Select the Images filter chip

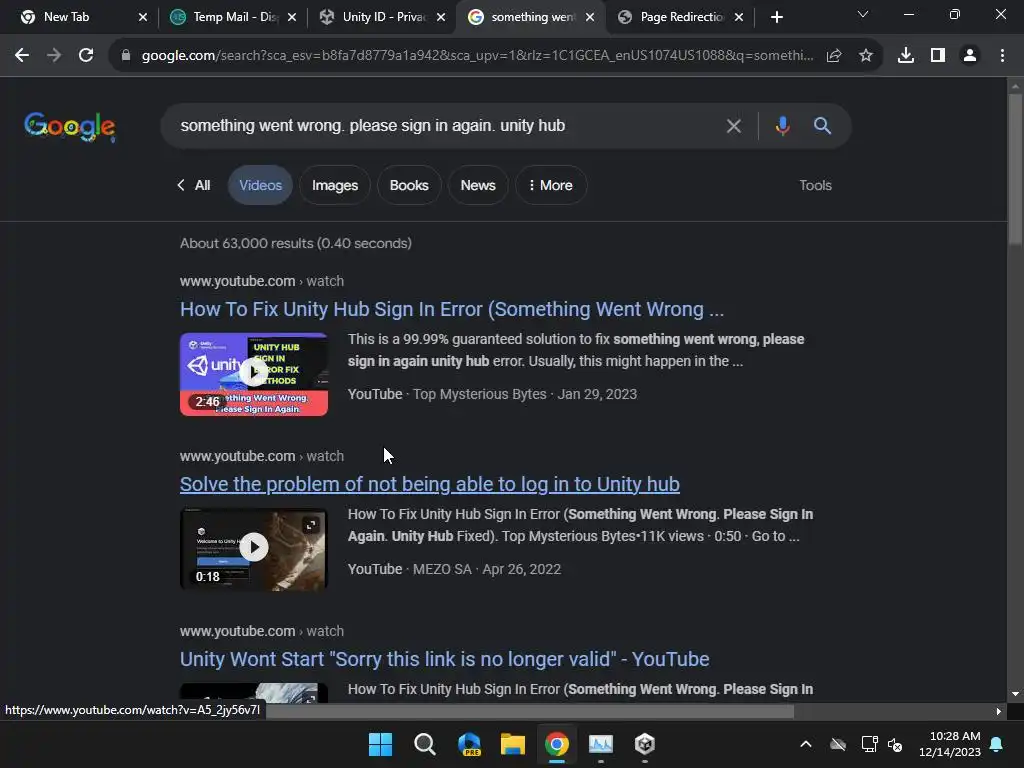[334, 185]
